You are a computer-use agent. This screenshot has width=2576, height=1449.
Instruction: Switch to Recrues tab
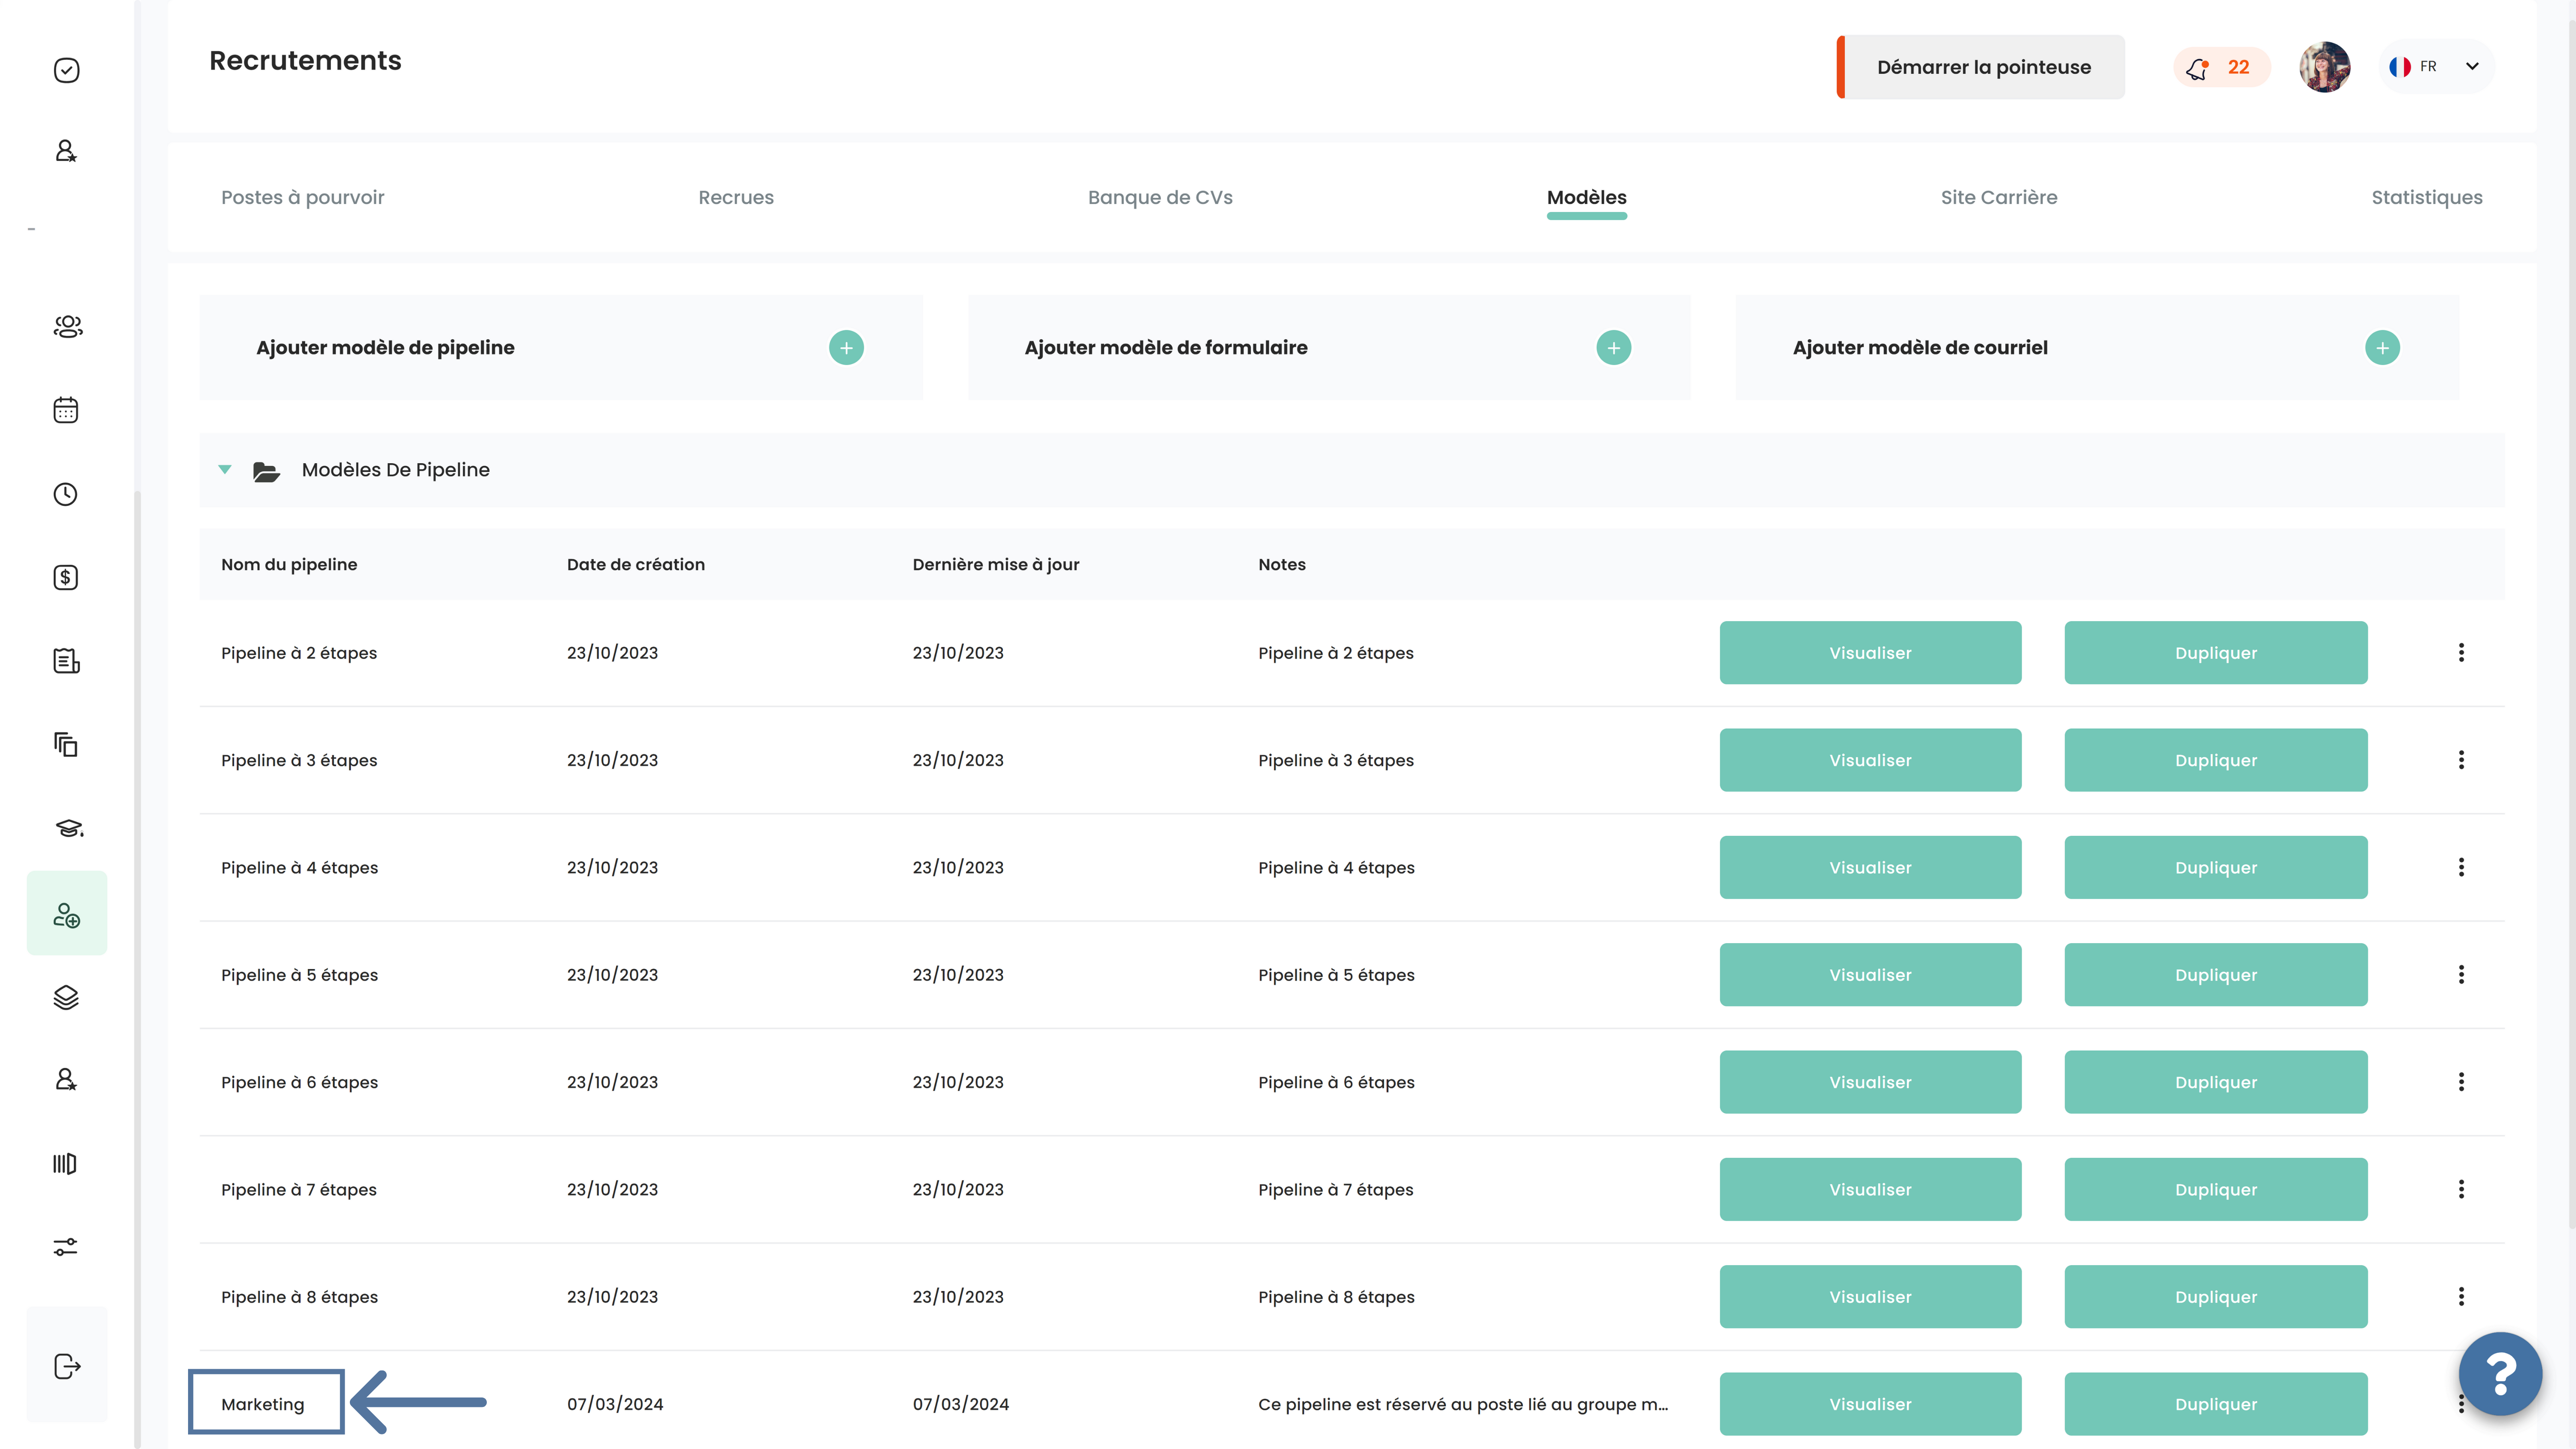click(736, 197)
